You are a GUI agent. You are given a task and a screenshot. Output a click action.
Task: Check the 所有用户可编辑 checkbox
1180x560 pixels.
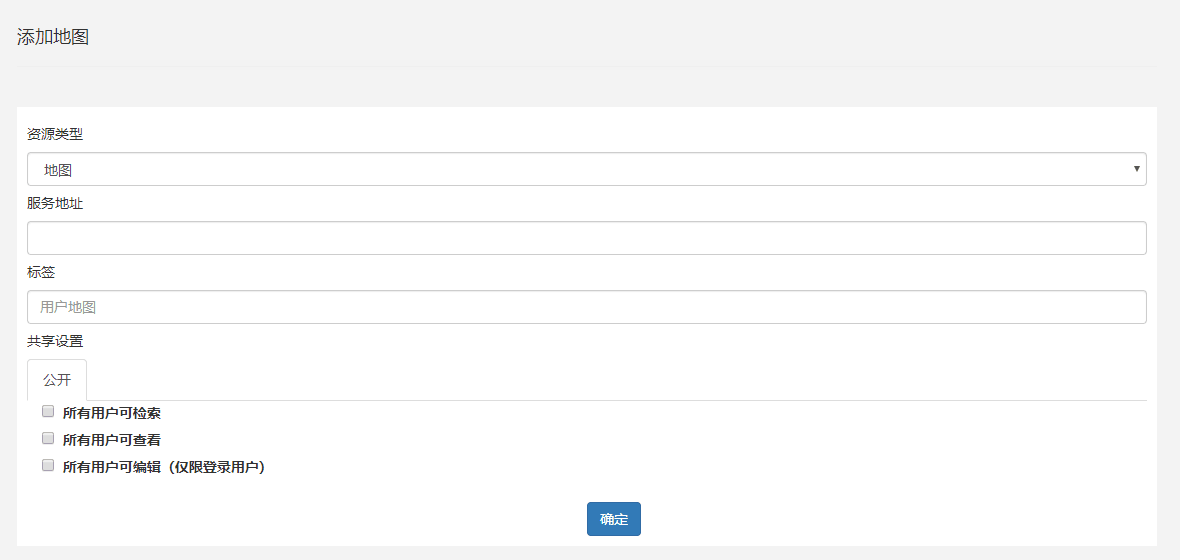pos(48,465)
